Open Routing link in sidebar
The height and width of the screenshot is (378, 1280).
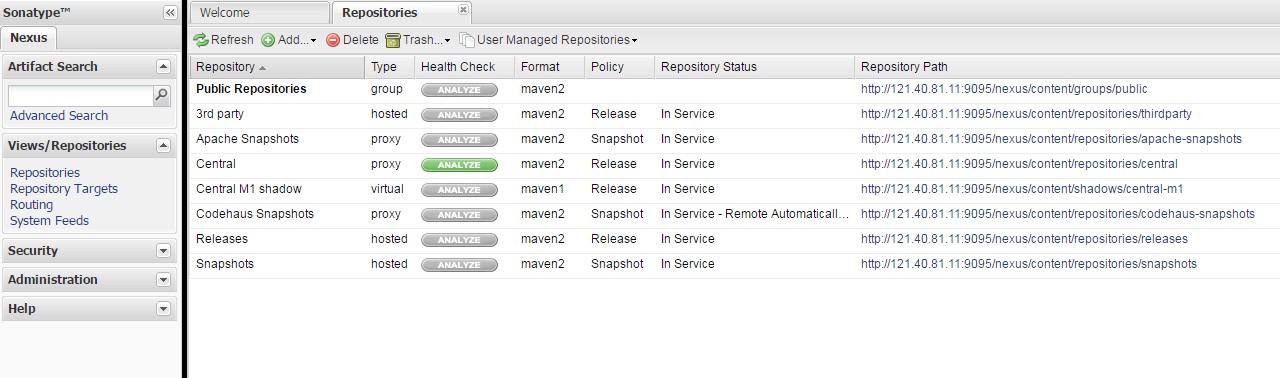[32, 205]
